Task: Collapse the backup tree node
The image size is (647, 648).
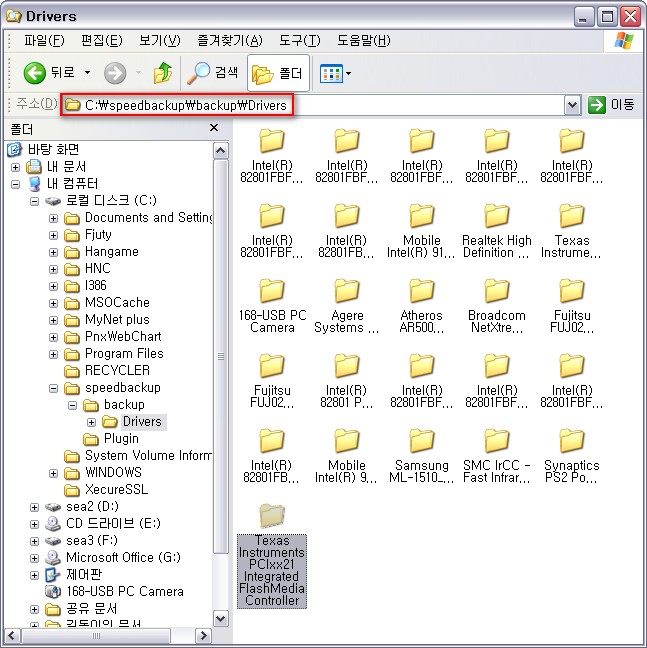Action: pyautogui.click(x=72, y=405)
